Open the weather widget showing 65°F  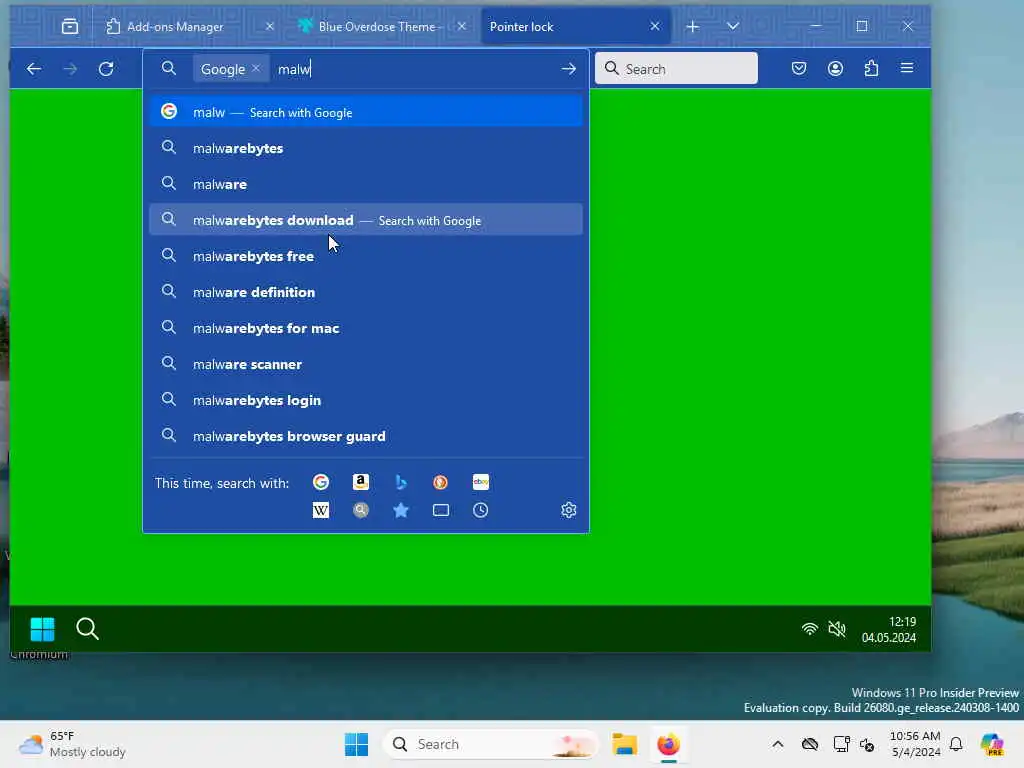72,744
